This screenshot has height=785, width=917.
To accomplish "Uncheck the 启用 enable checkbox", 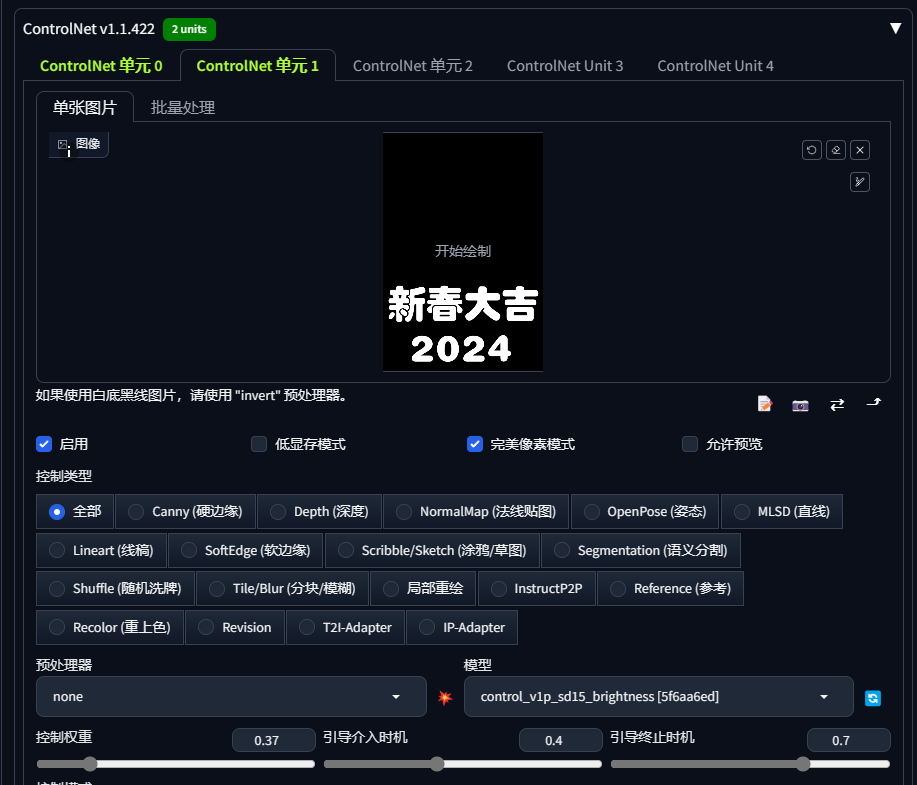I will 44,444.
